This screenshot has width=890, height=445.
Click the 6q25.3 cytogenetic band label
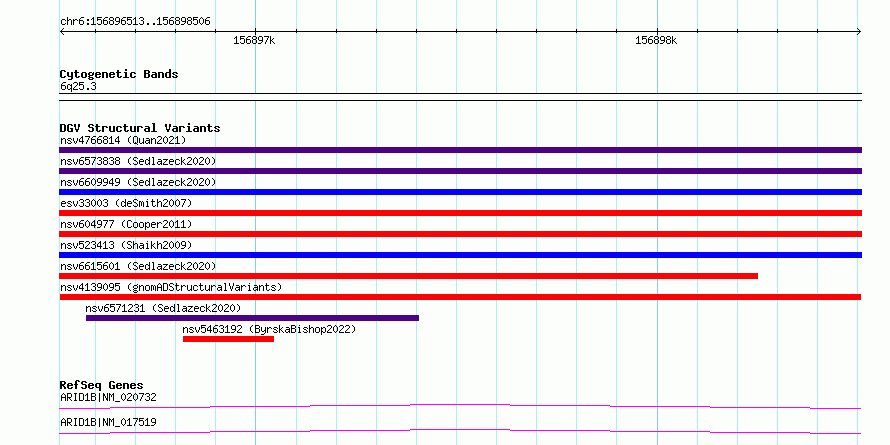click(x=77, y=86)
